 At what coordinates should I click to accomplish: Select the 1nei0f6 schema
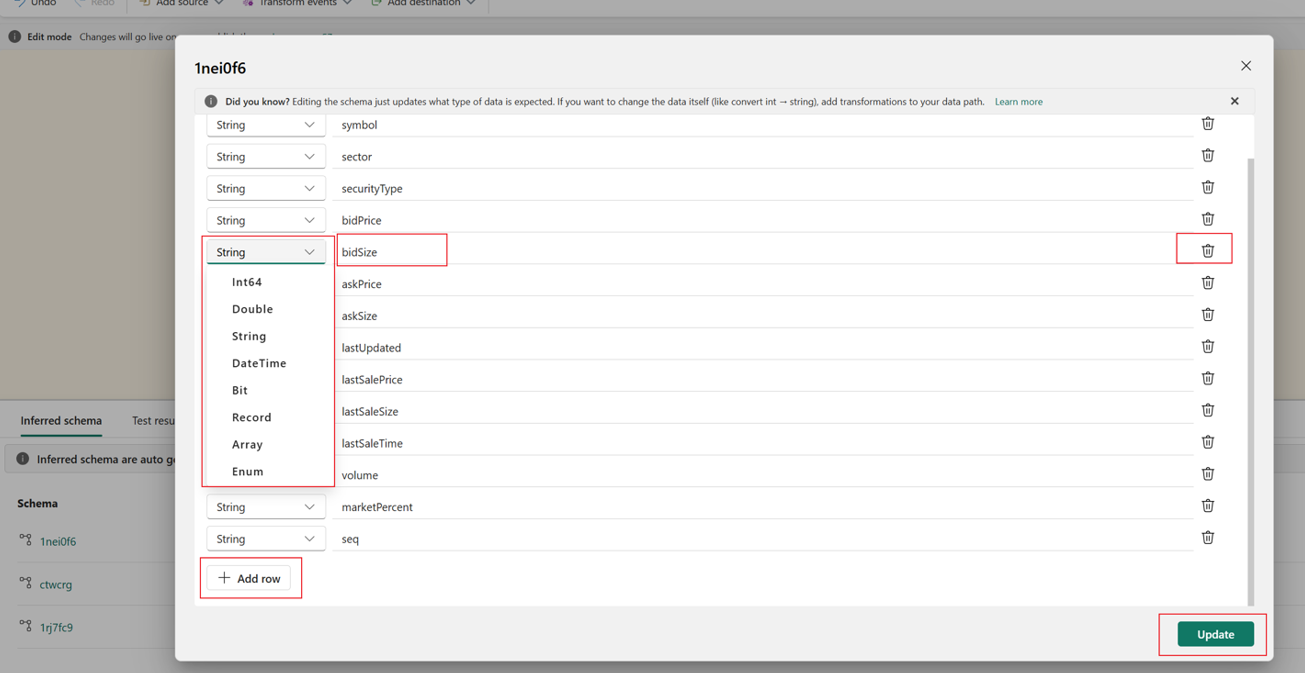tap(58, 541)
